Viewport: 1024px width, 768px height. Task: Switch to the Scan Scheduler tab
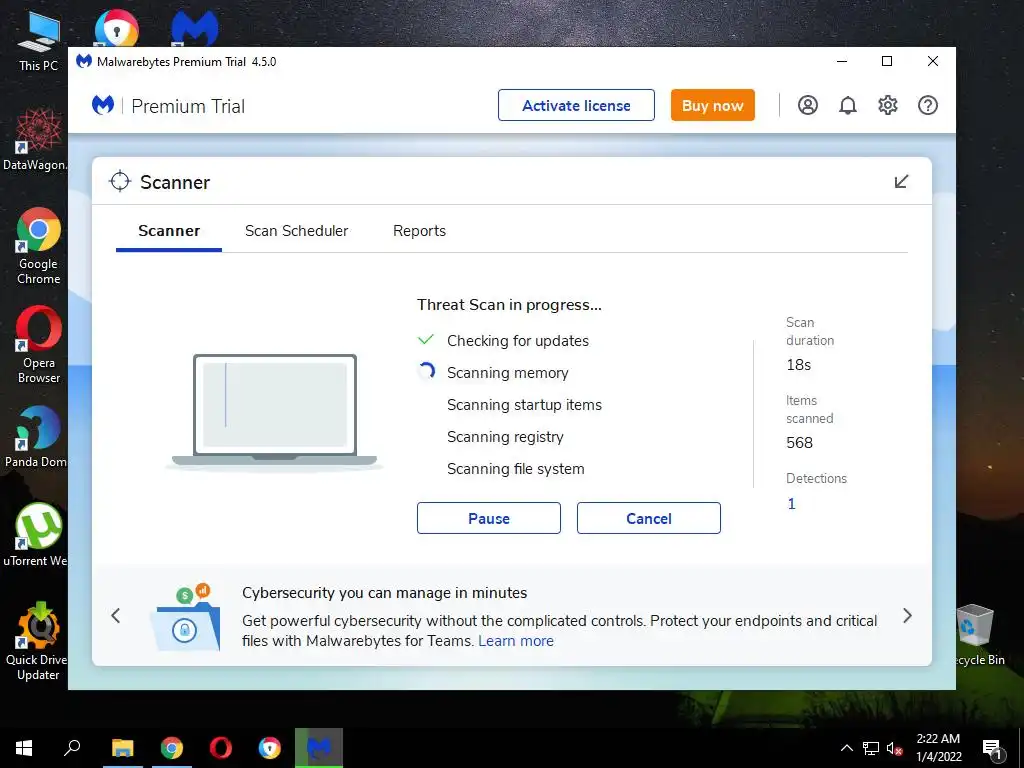click(296, 231)
